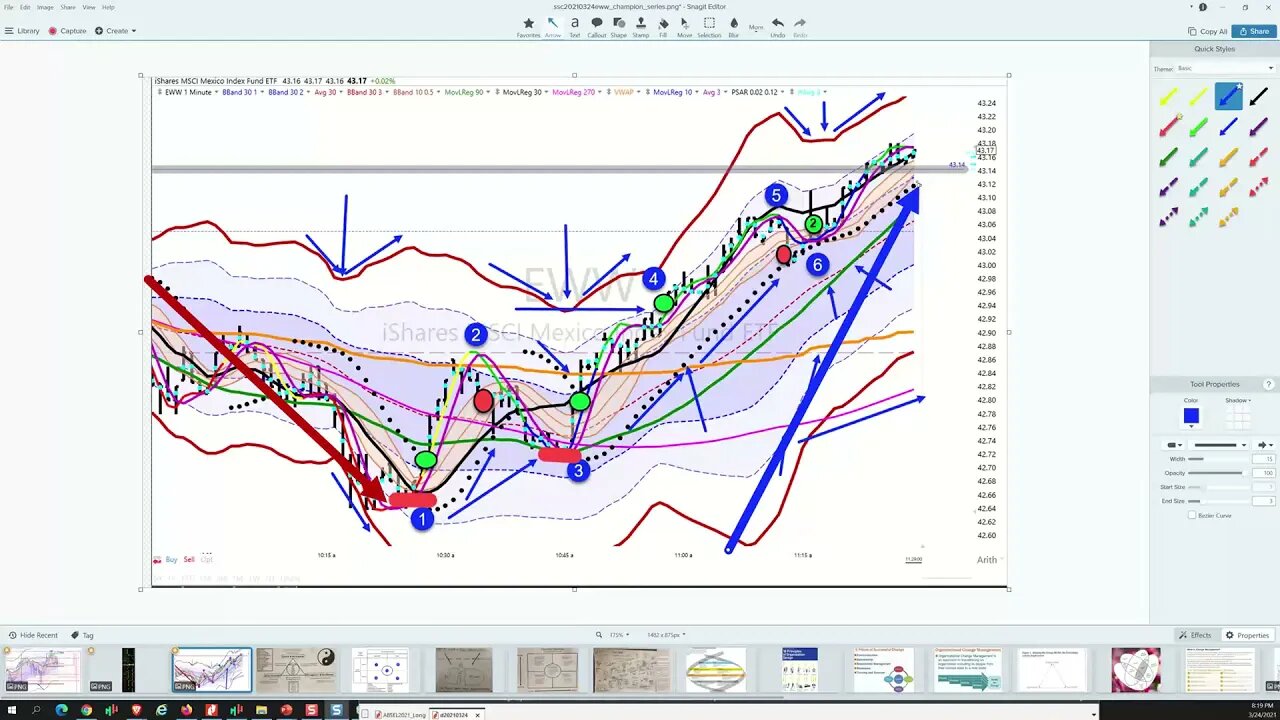The image size is (1280, 720).
Task: Open the arrow end style dropdown
Action: point(1266,445)
